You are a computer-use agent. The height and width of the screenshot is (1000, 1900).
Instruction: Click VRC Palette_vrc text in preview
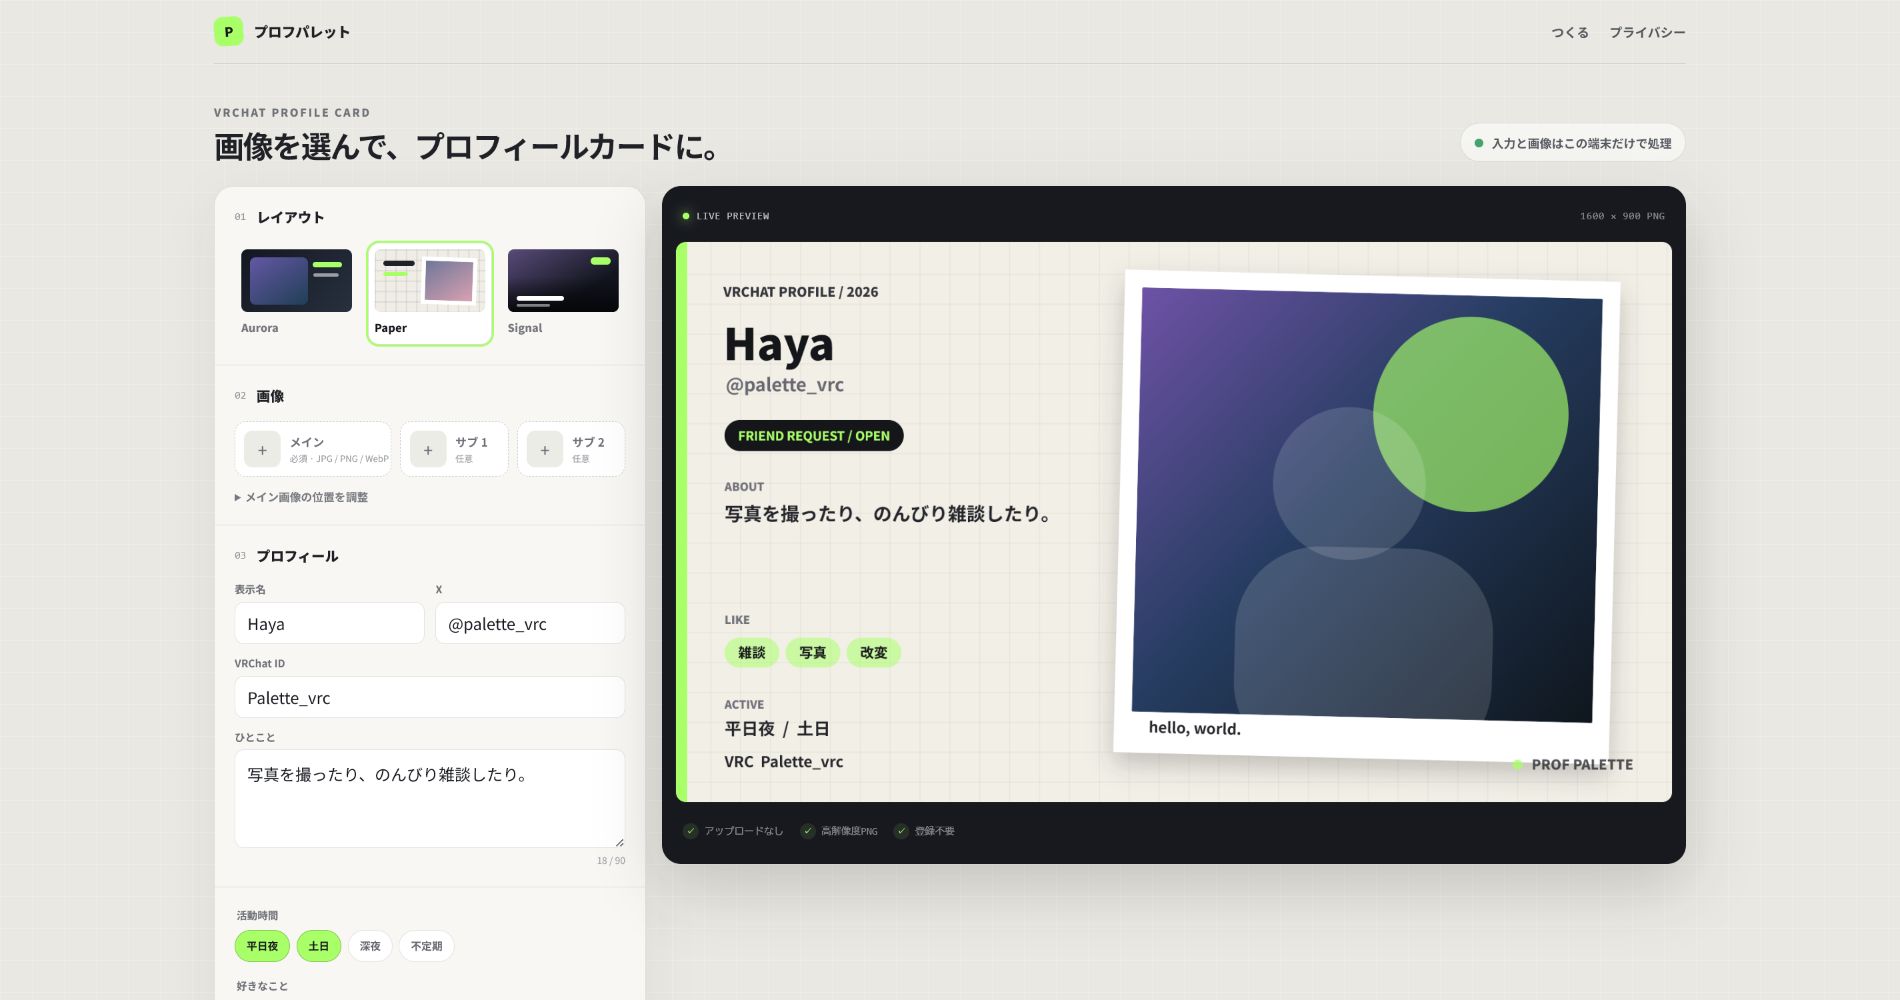tap(784, 762)
